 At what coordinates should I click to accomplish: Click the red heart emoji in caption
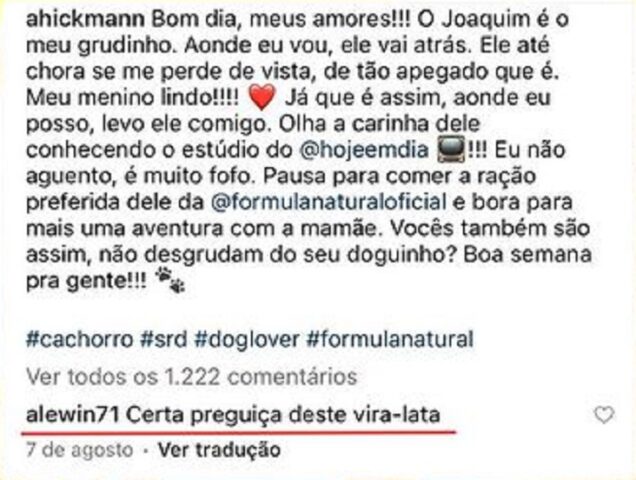262,98
